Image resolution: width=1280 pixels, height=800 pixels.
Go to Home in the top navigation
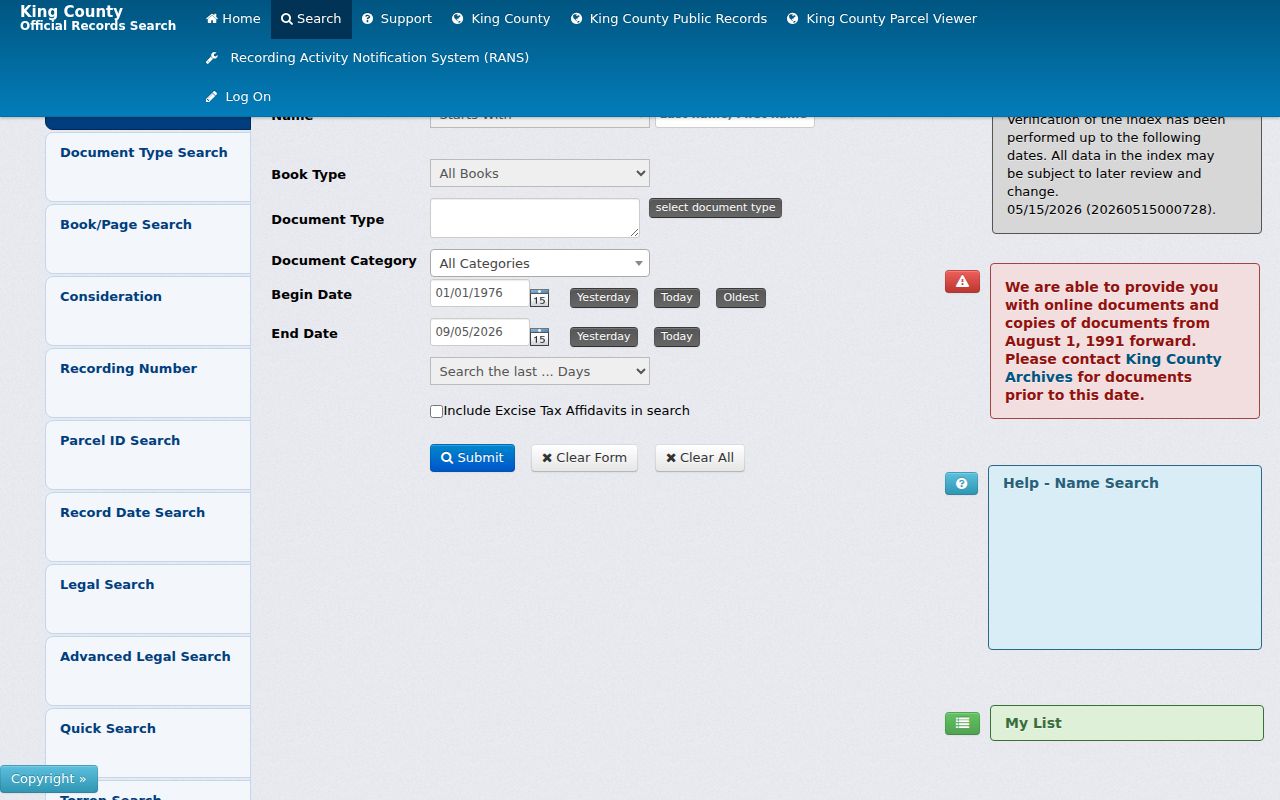click(x=233, y=19)
